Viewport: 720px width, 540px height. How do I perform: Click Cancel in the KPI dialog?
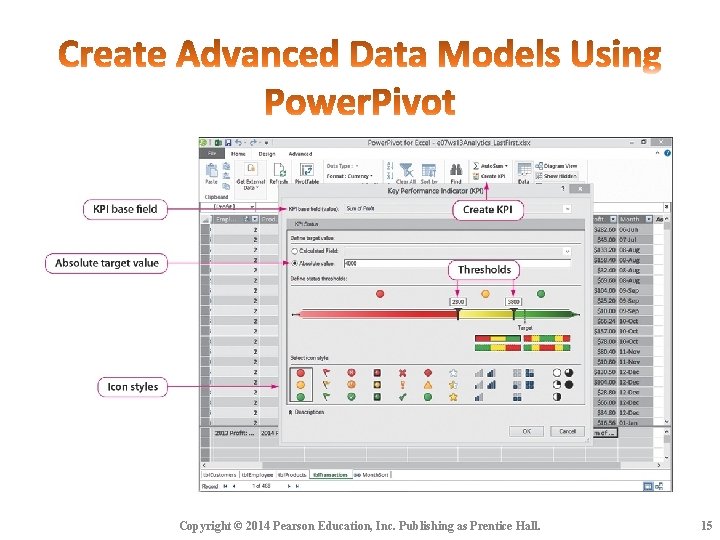[x=568, y=431]
